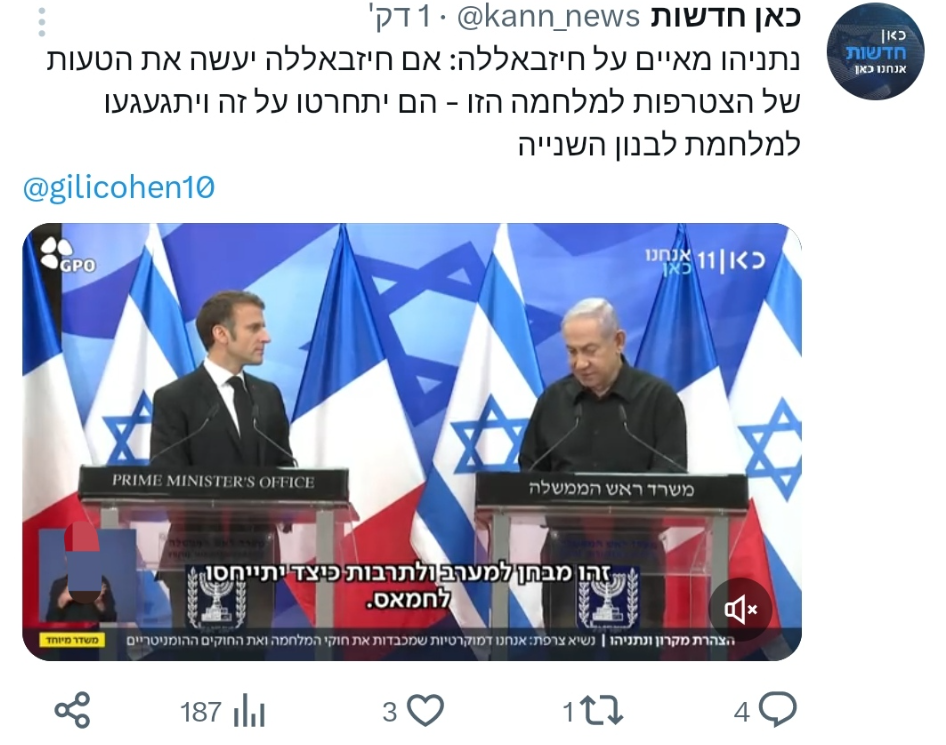Click the retweet count of 1
946x745 pixels.
coord(568,712)
